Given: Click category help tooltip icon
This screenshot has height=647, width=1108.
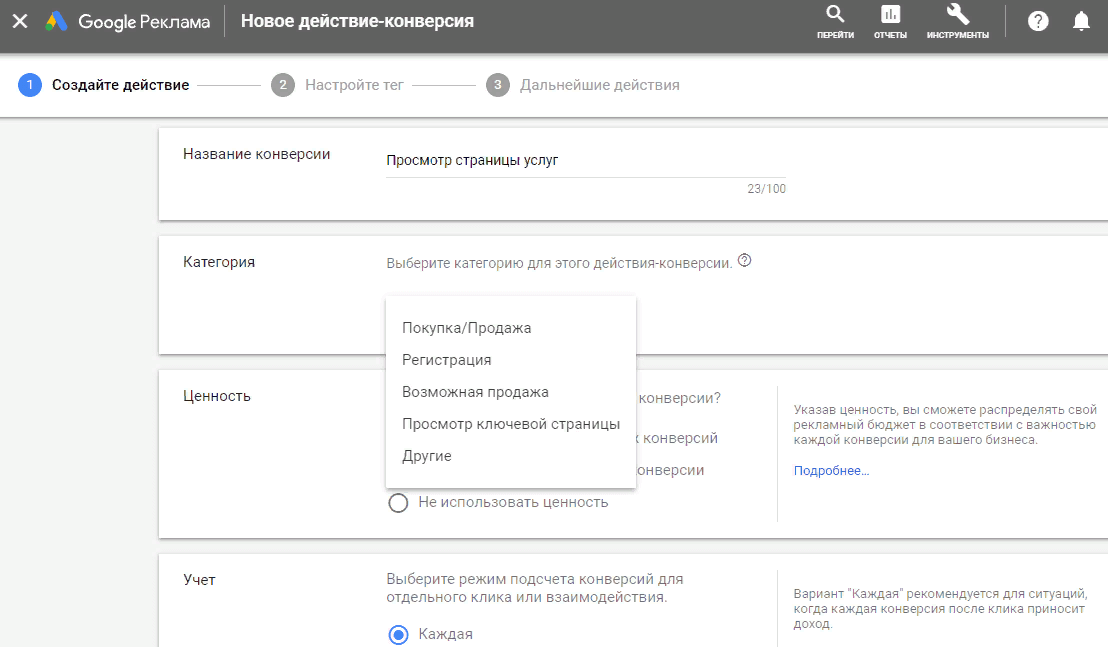Looking at the screenshot, I should (744, 262).
